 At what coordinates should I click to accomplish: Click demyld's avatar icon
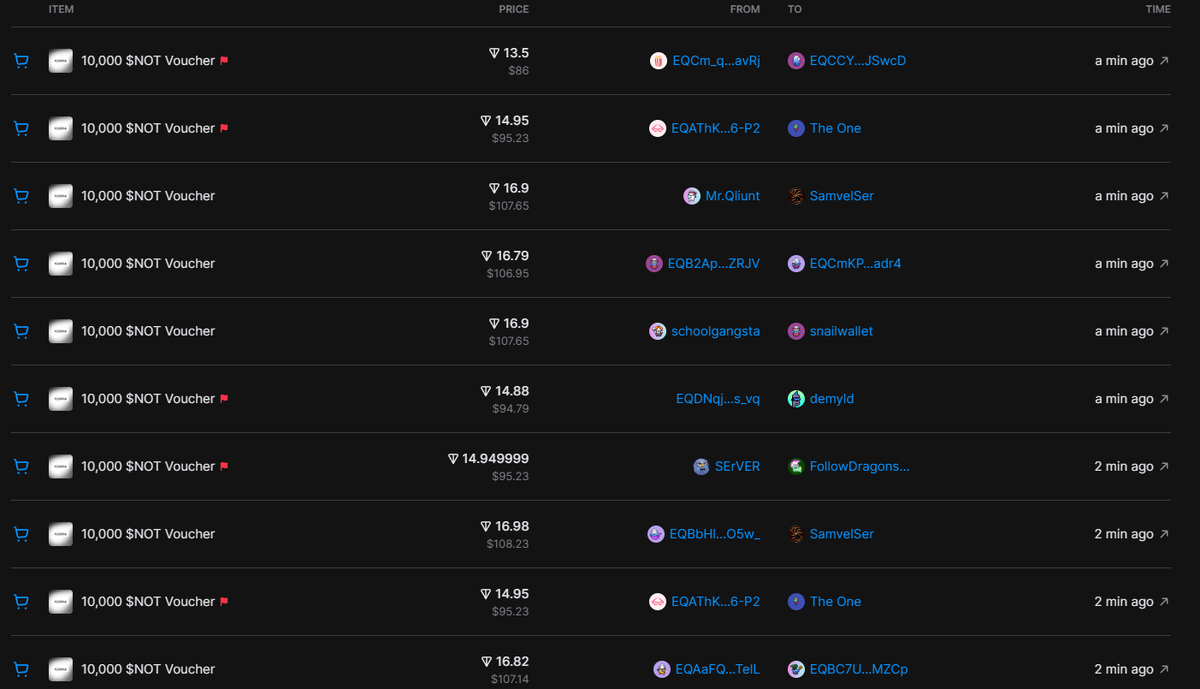click(796, 399)
